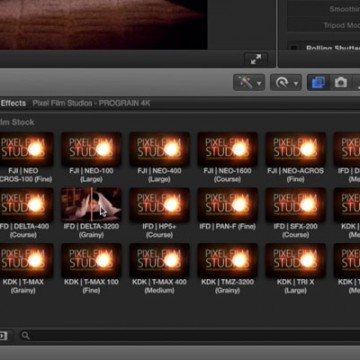The image size is (360, 360).
Task: Open the magic wand enhancements menu
Action: (249, 82)
